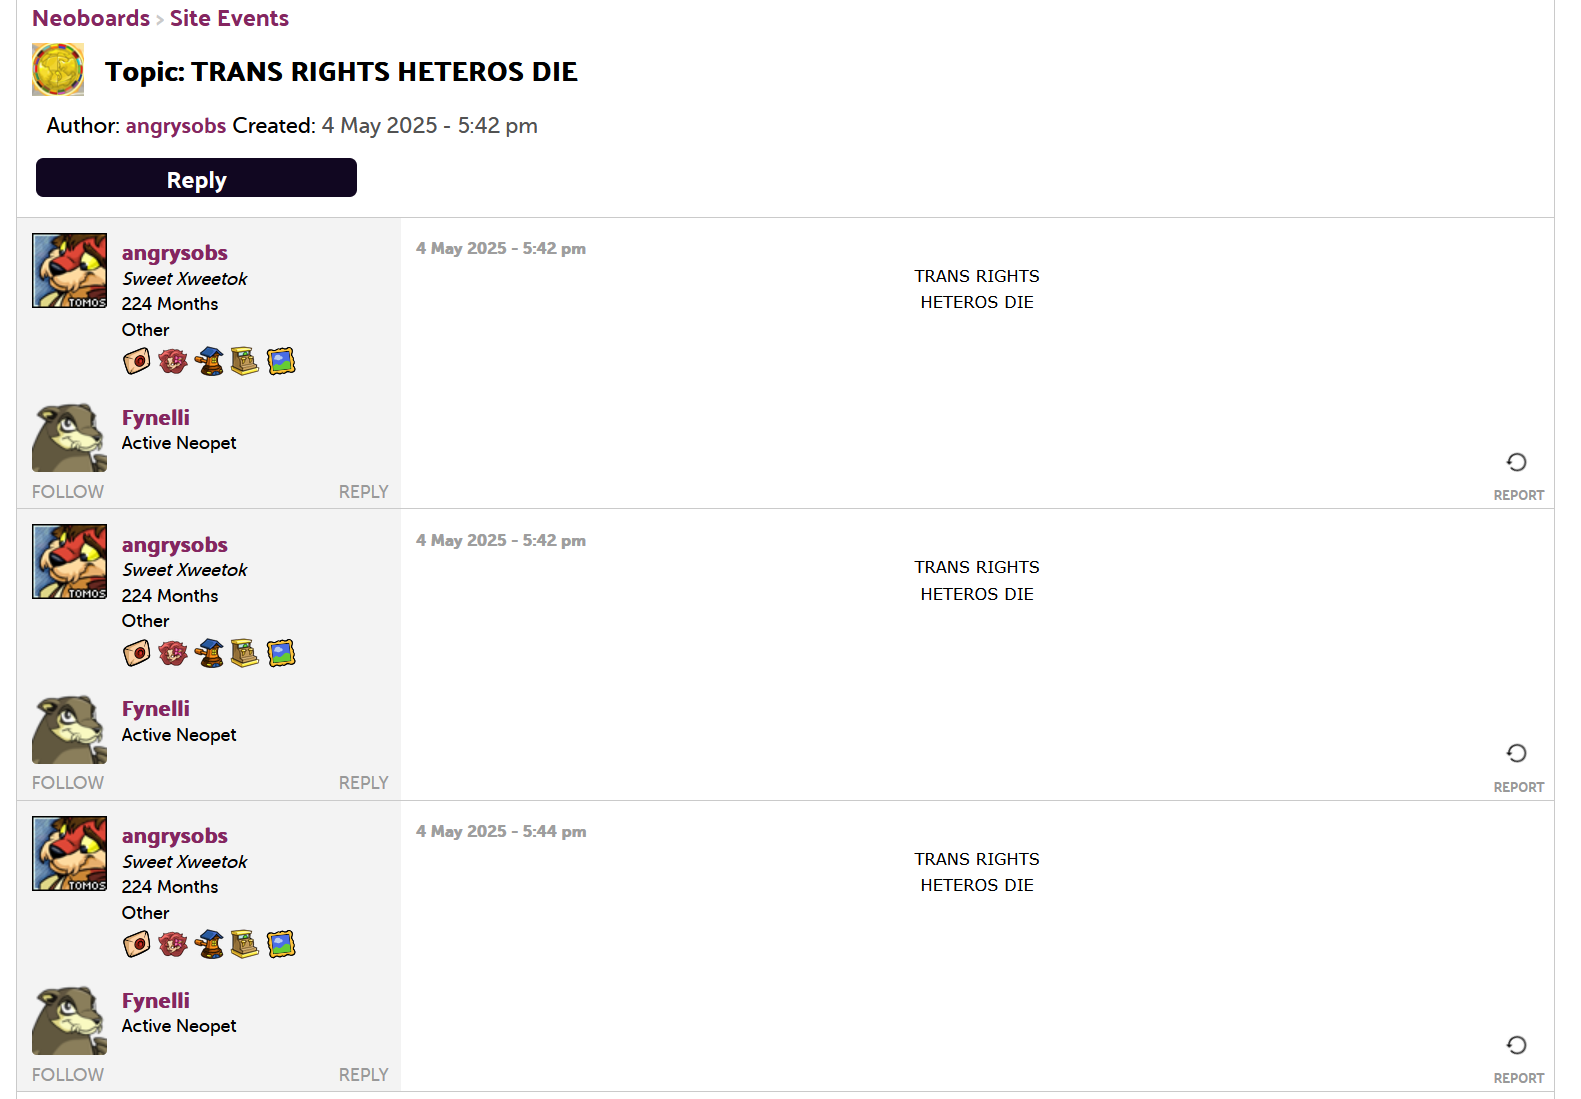Open Fynelli pet link in third post
The height and width of the screenshot is (1099, 1581).
(x=156, y=1001)
